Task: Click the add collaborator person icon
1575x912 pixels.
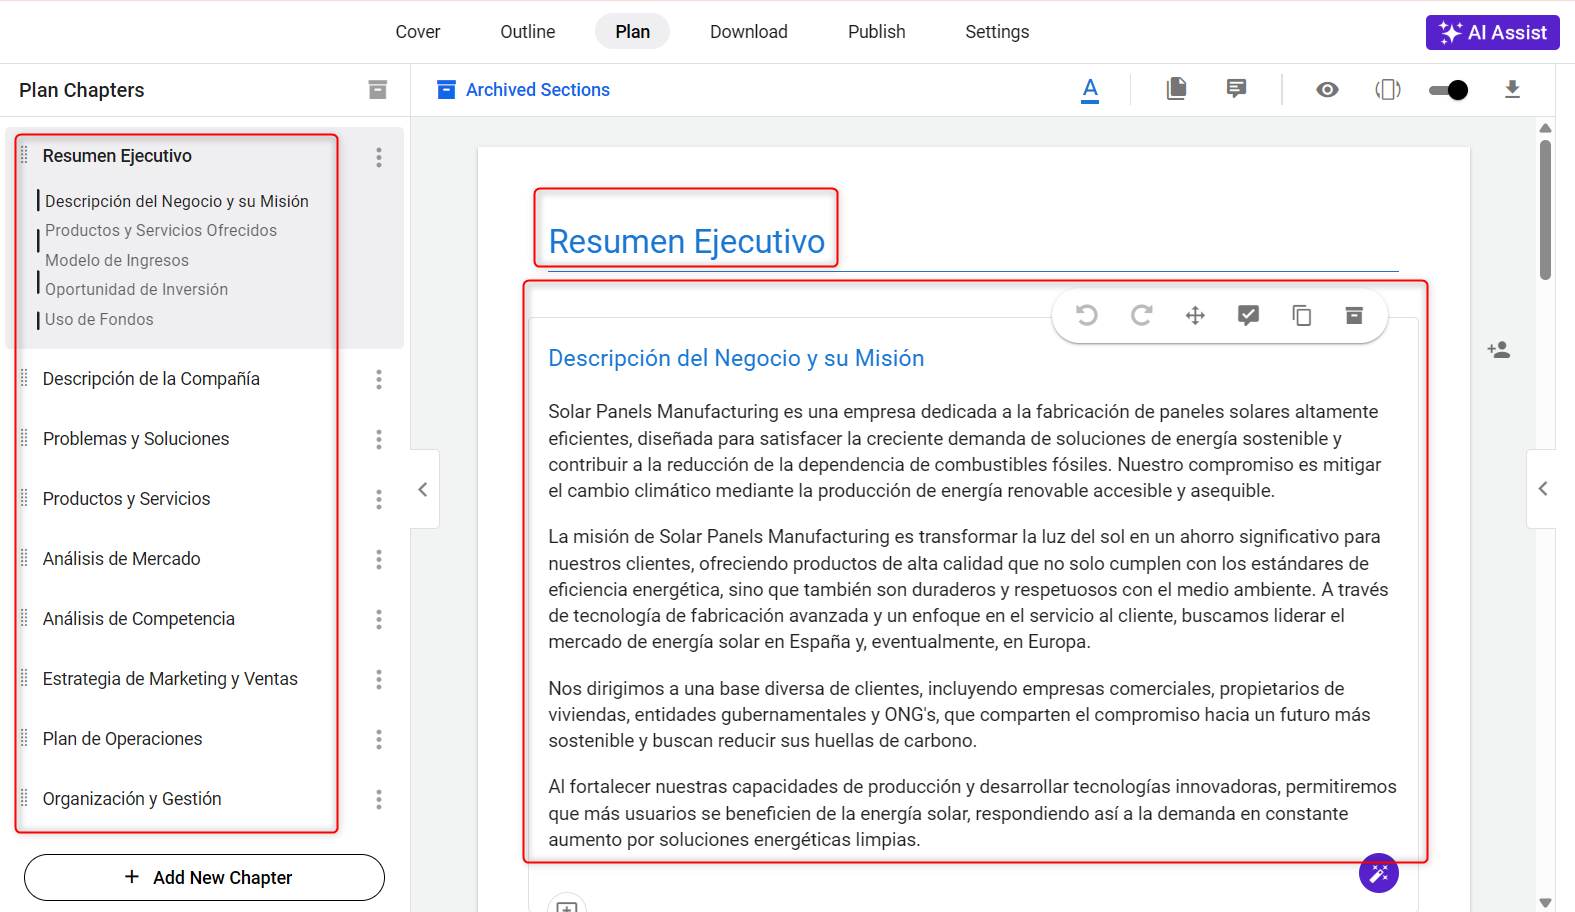Action: click(1498, 350)
